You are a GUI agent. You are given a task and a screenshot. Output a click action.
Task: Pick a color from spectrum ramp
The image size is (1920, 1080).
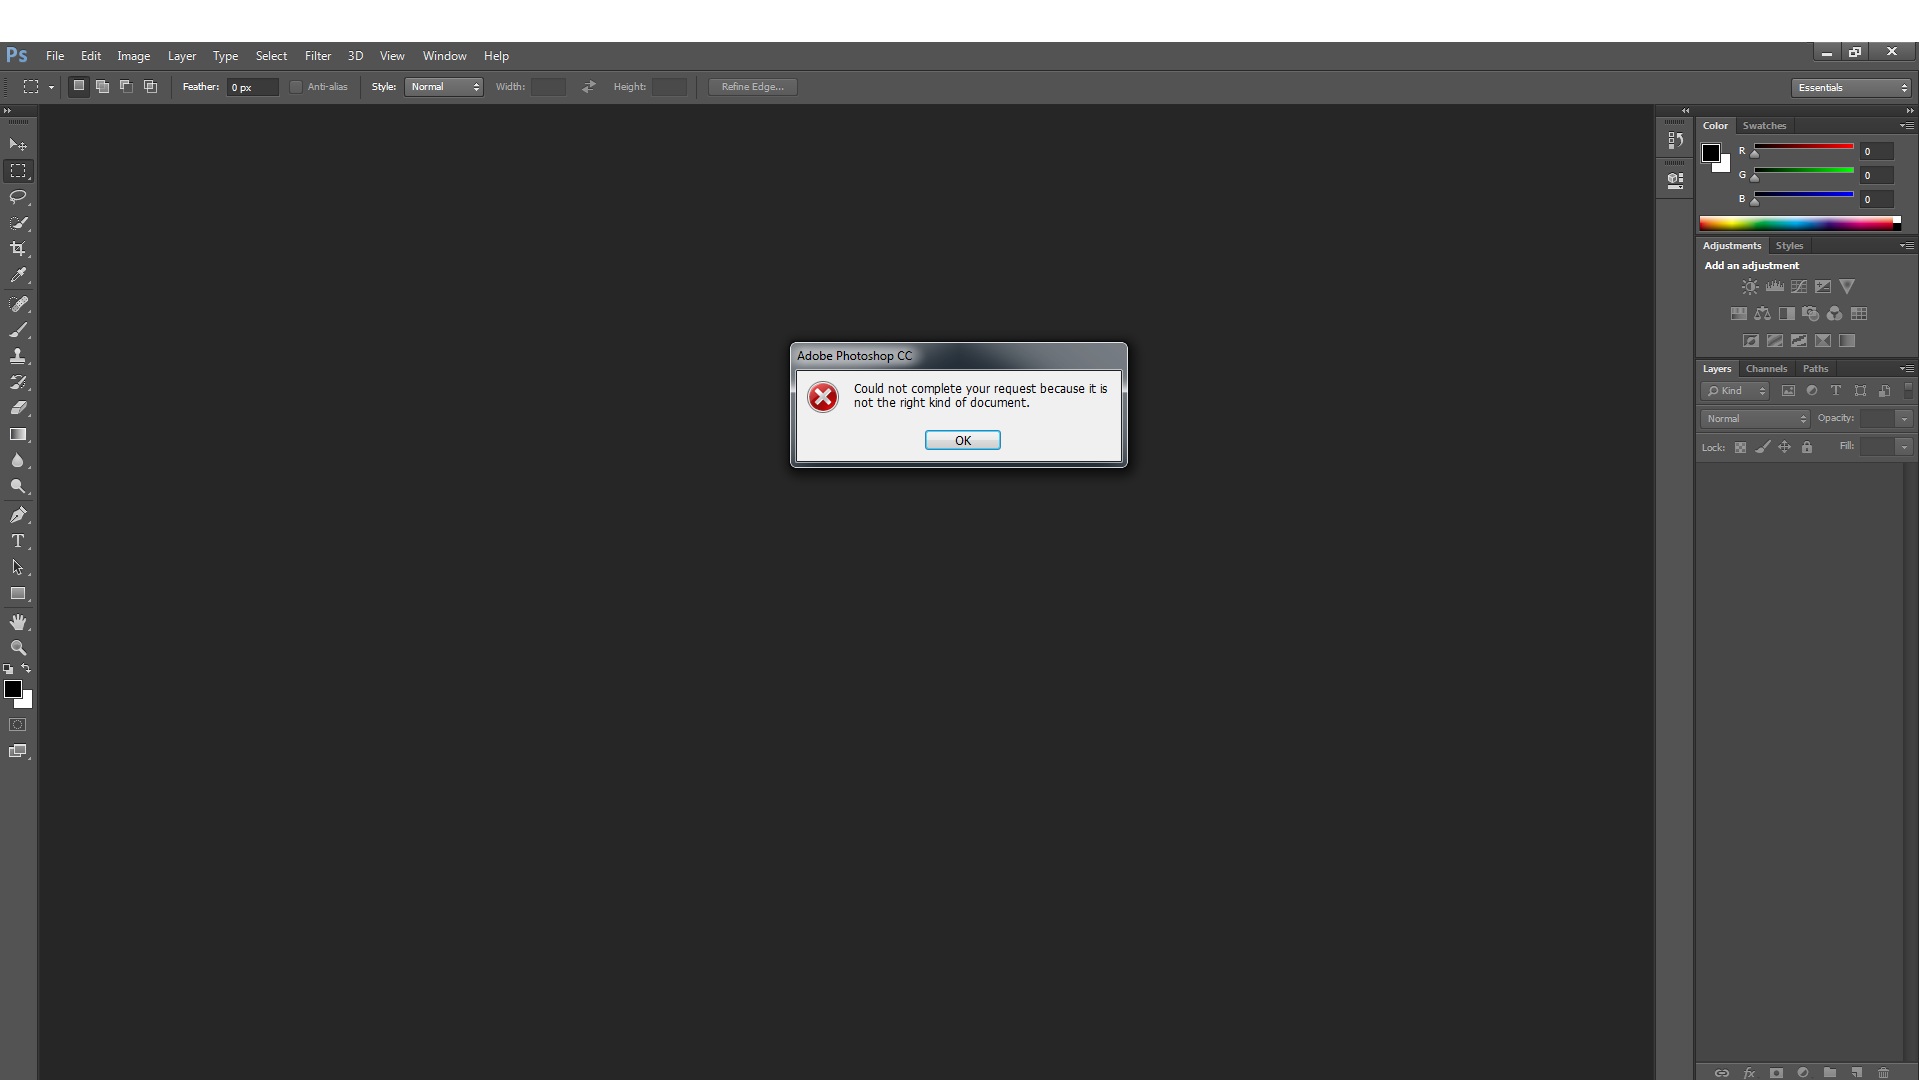click(x=1800, y=223)
